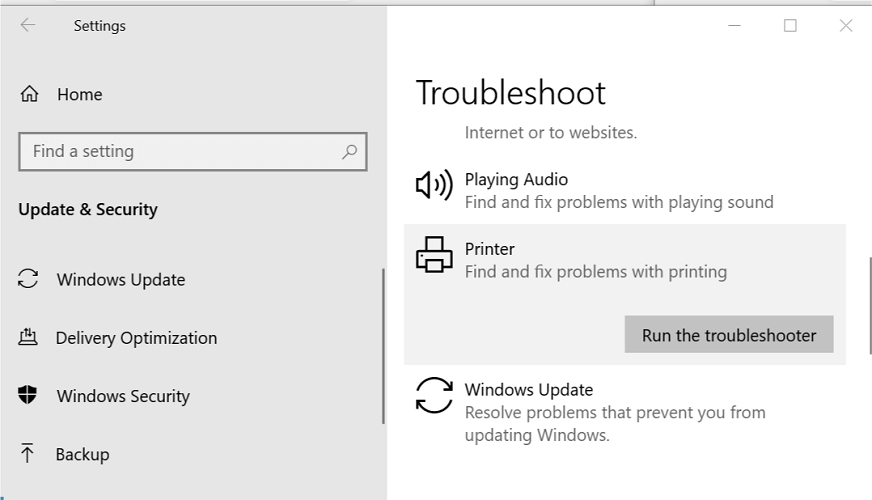
Task: Open the Backup settings page
Action: pyautogui.click(x=82, y=454)
